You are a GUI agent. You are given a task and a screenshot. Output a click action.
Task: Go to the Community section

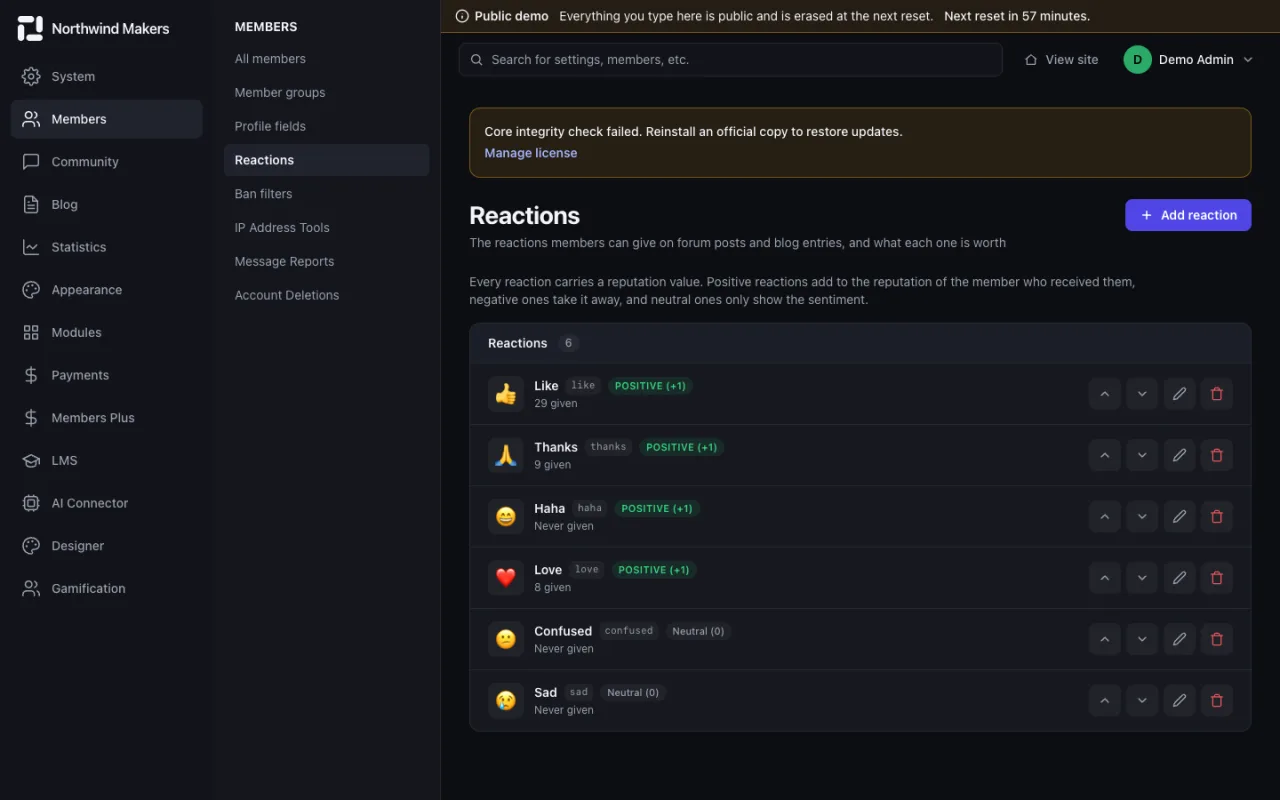point(107,162)
